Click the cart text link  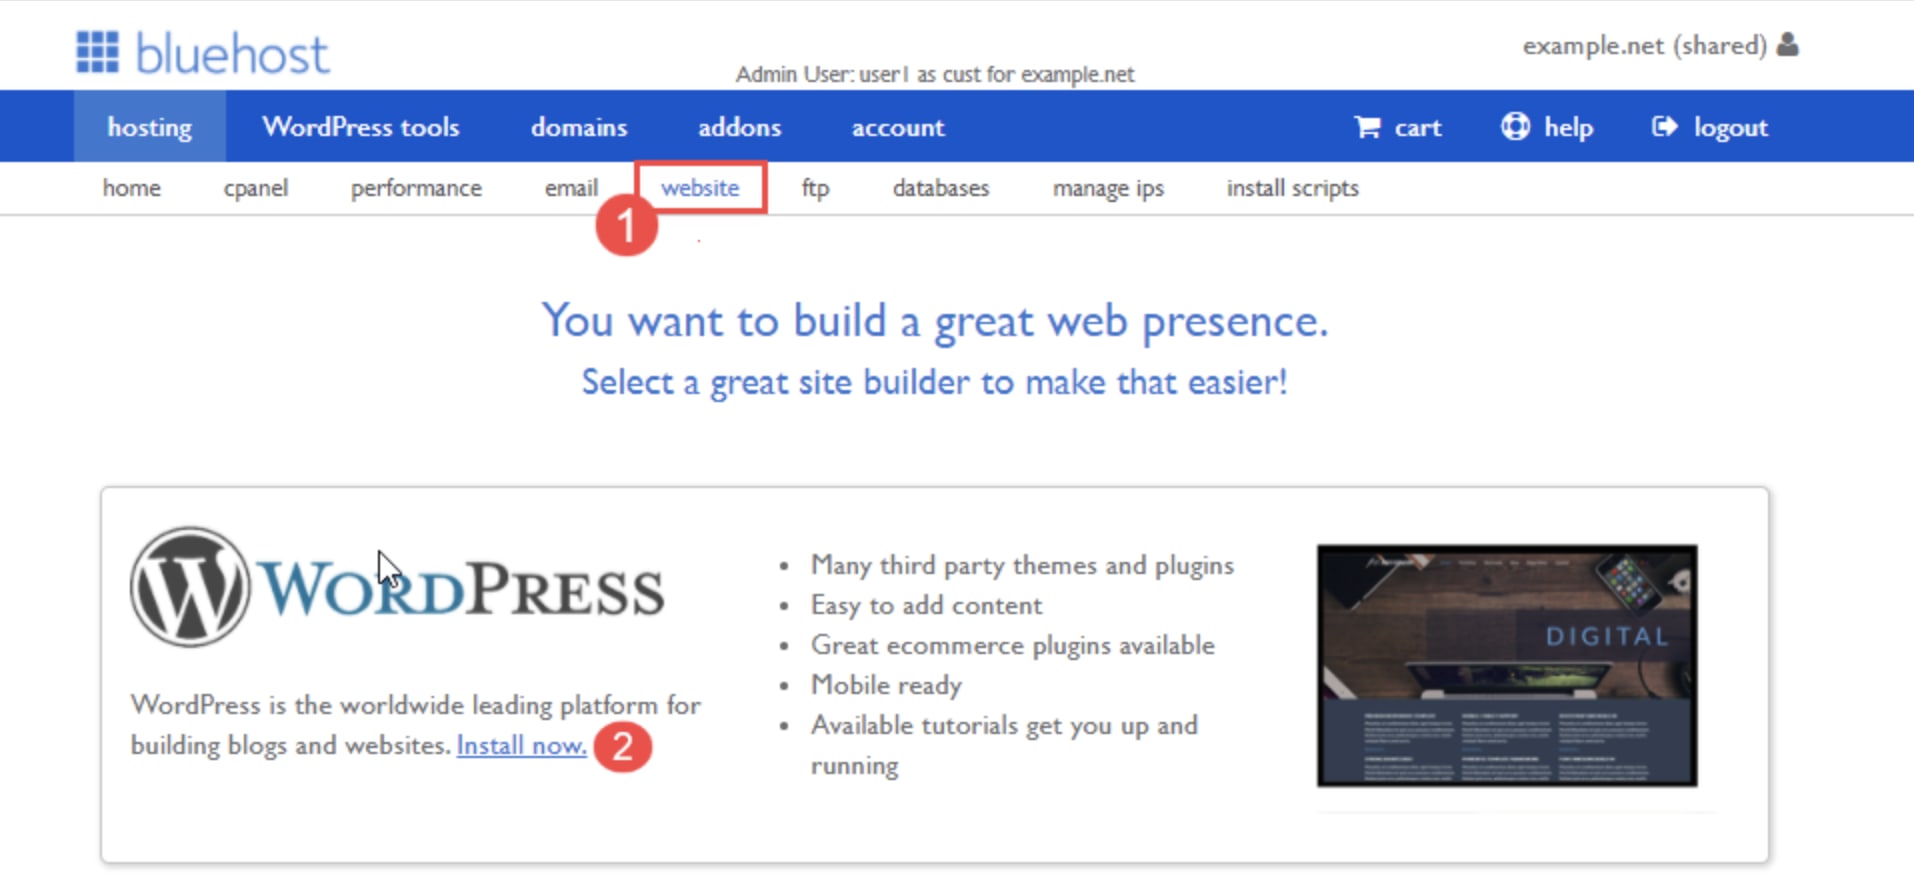(1418, 128)
